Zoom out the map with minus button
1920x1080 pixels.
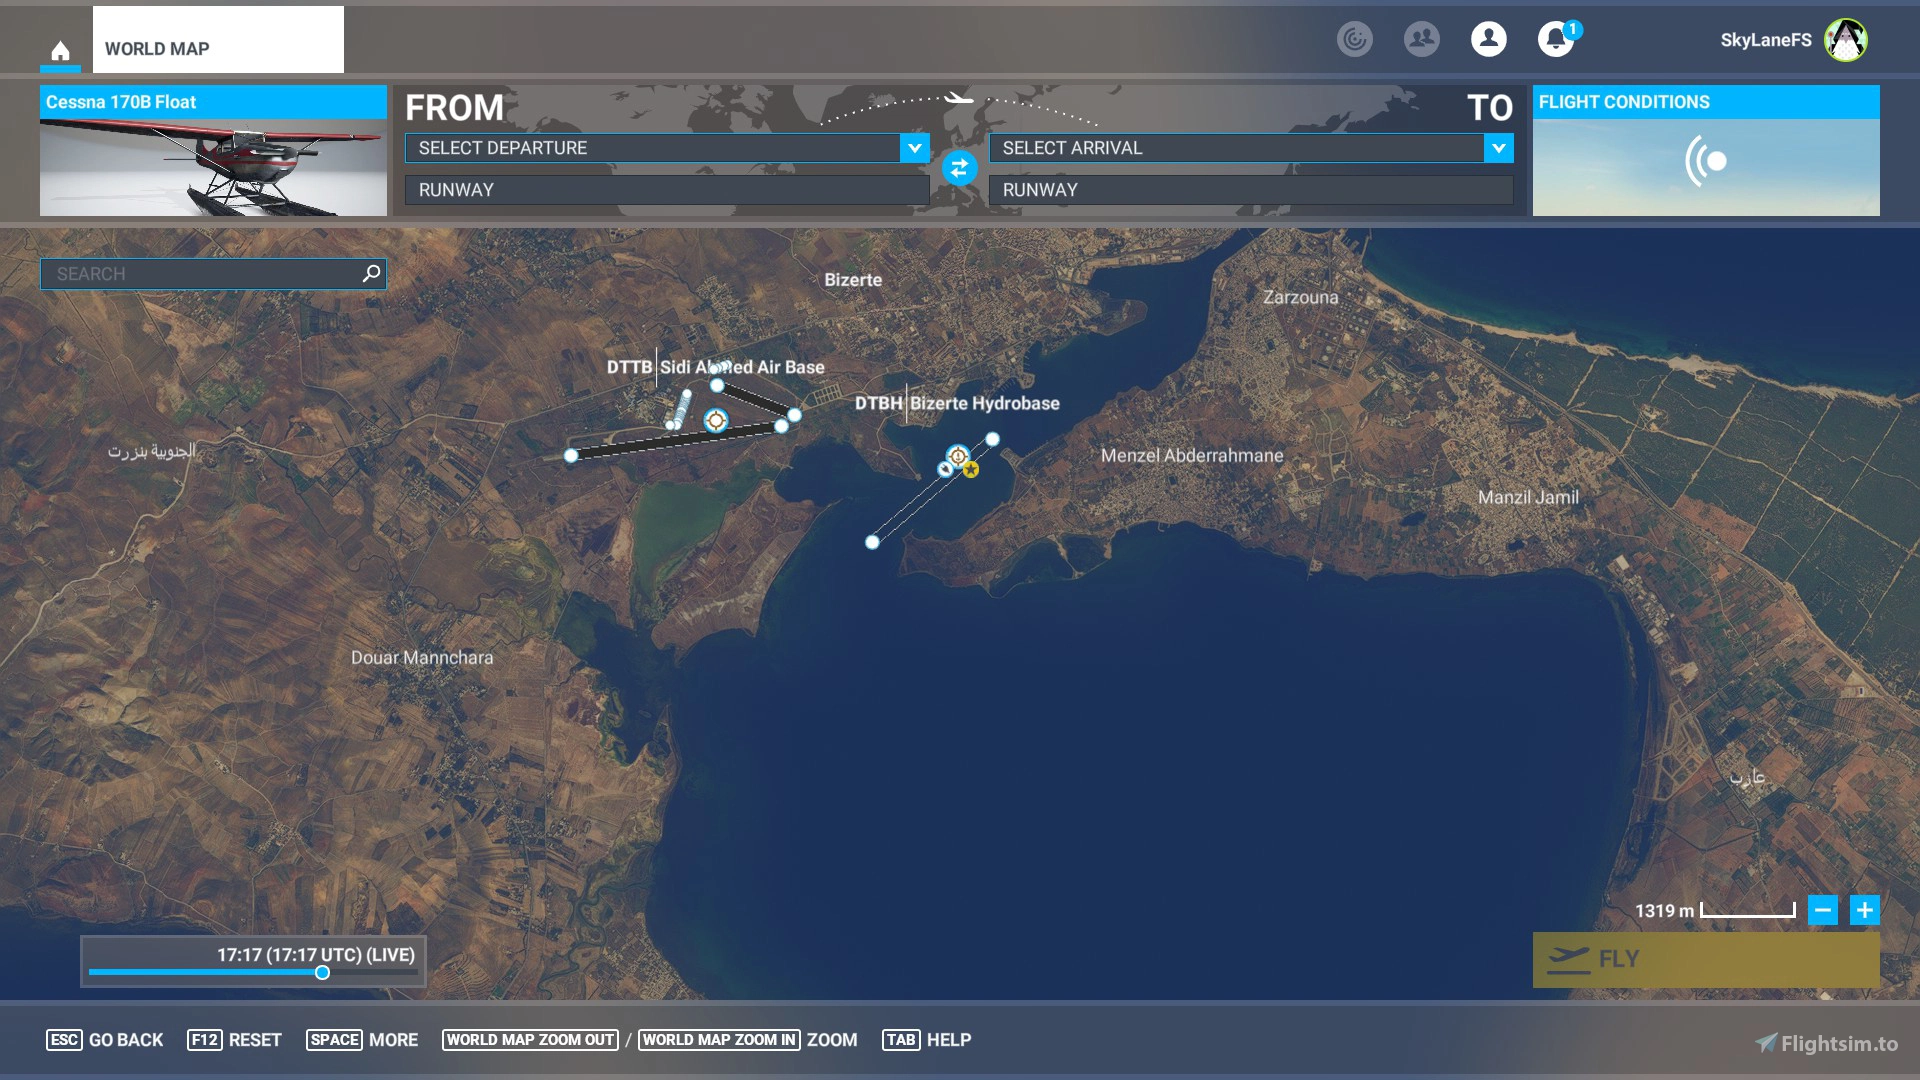1823,910
